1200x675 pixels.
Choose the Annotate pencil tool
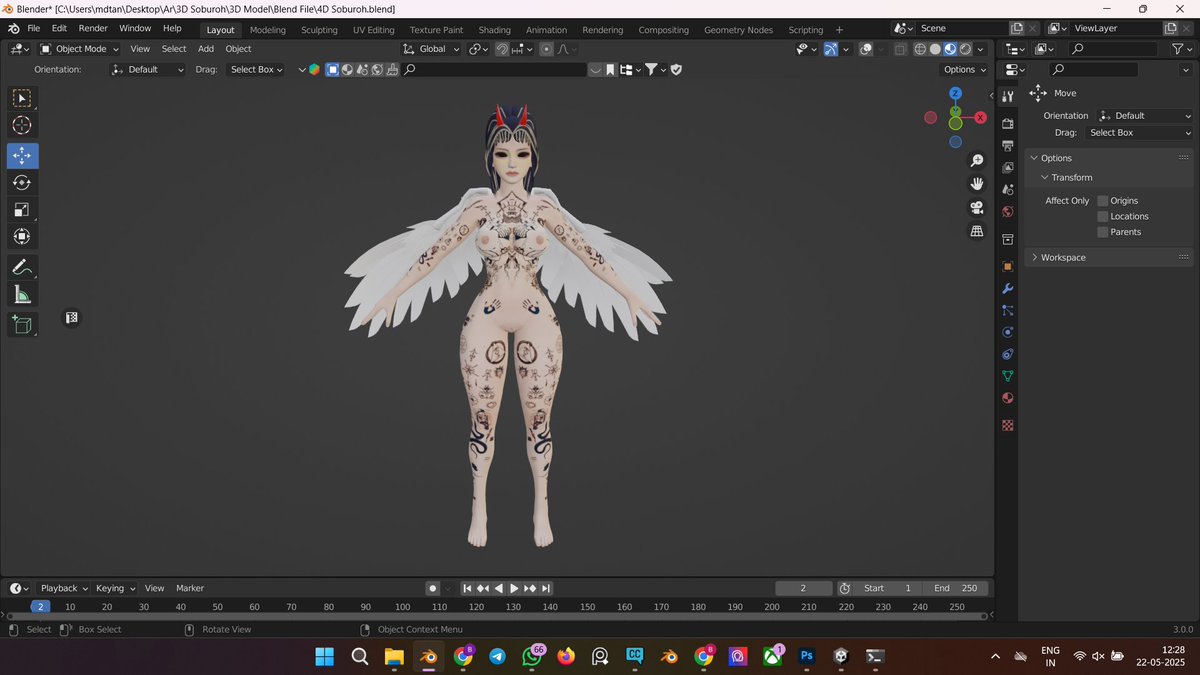point(22,268)
